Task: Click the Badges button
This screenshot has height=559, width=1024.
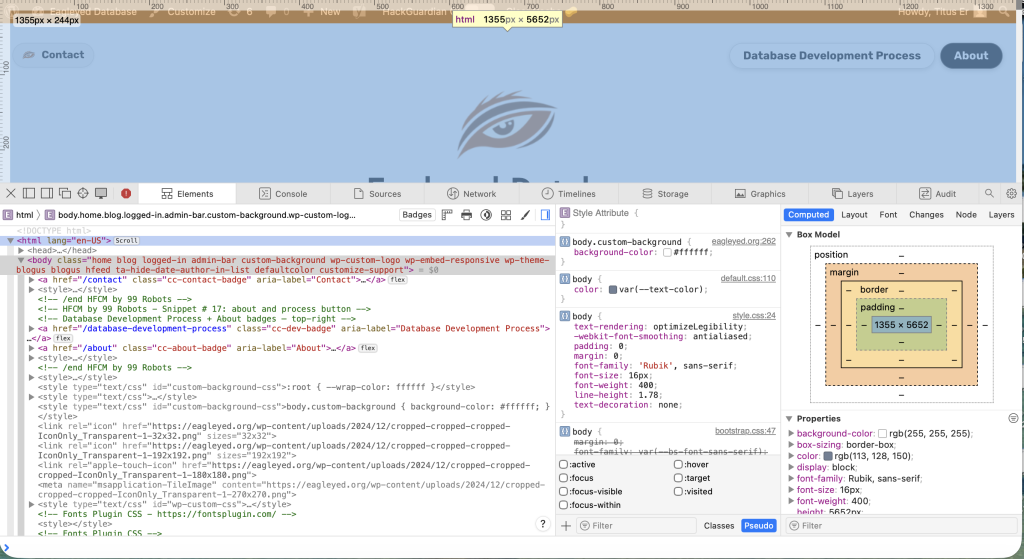Action: tap(417, 214)
